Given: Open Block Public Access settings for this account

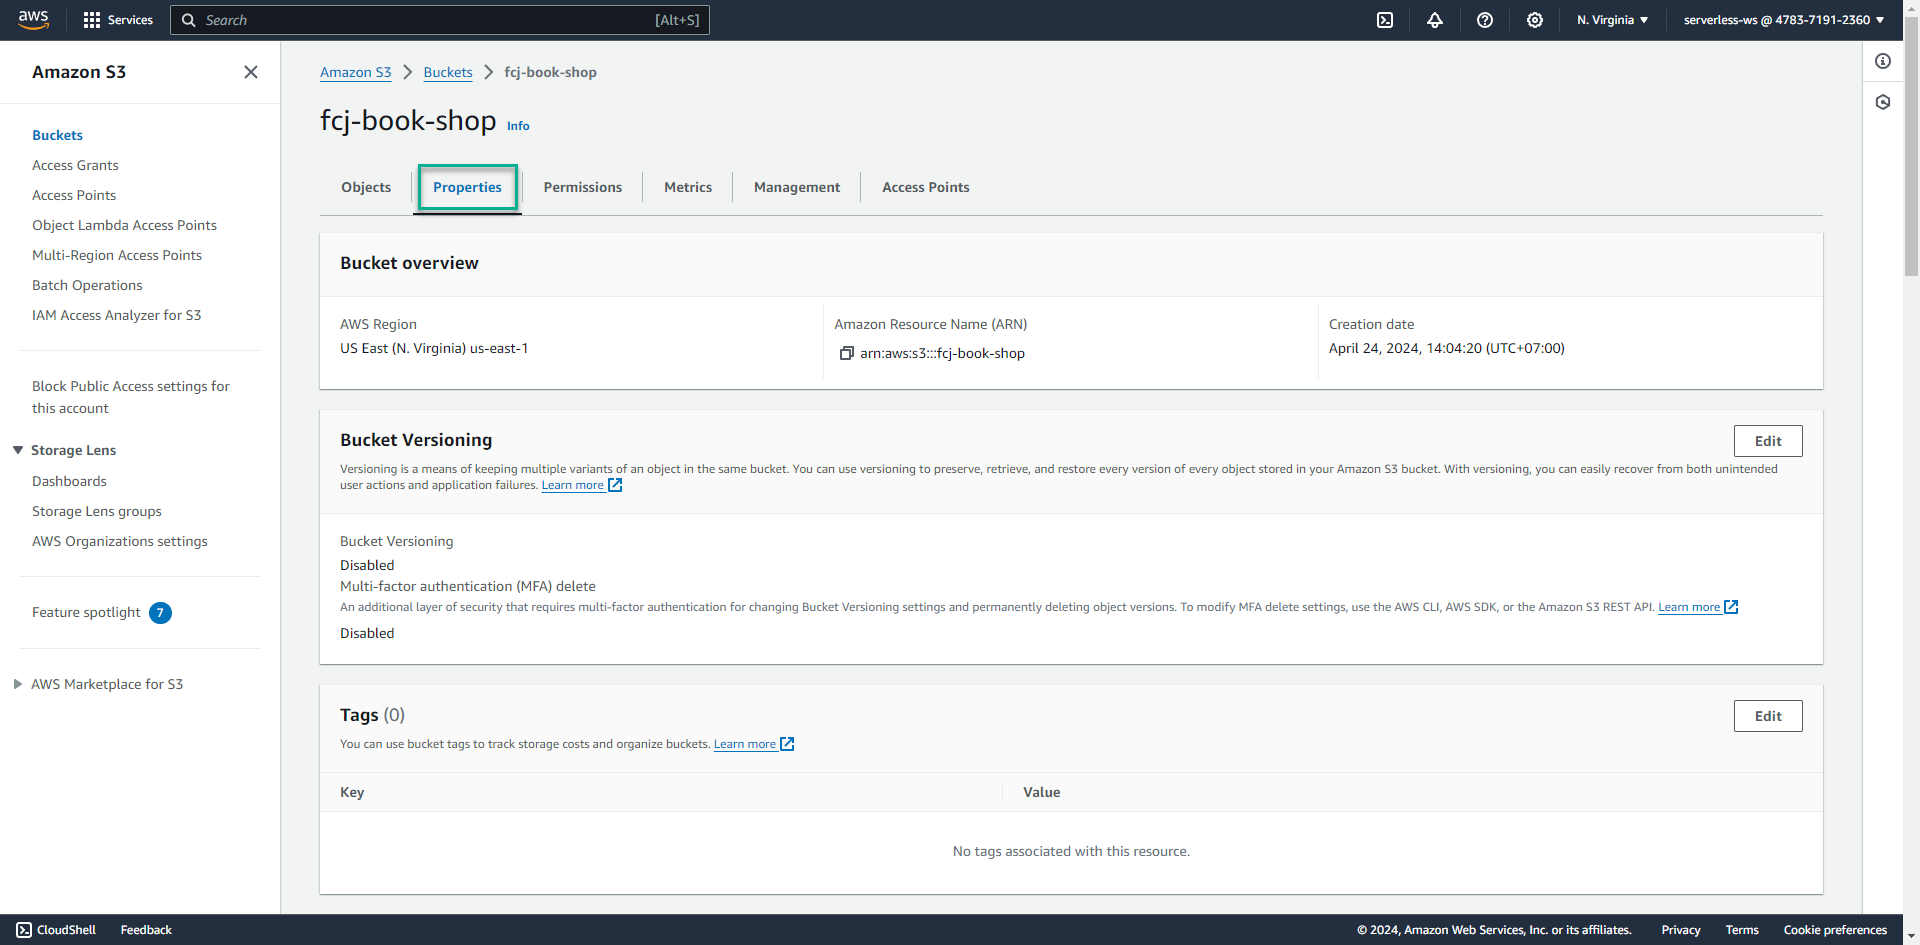Looking at the screenshot, I should (131, 397).
